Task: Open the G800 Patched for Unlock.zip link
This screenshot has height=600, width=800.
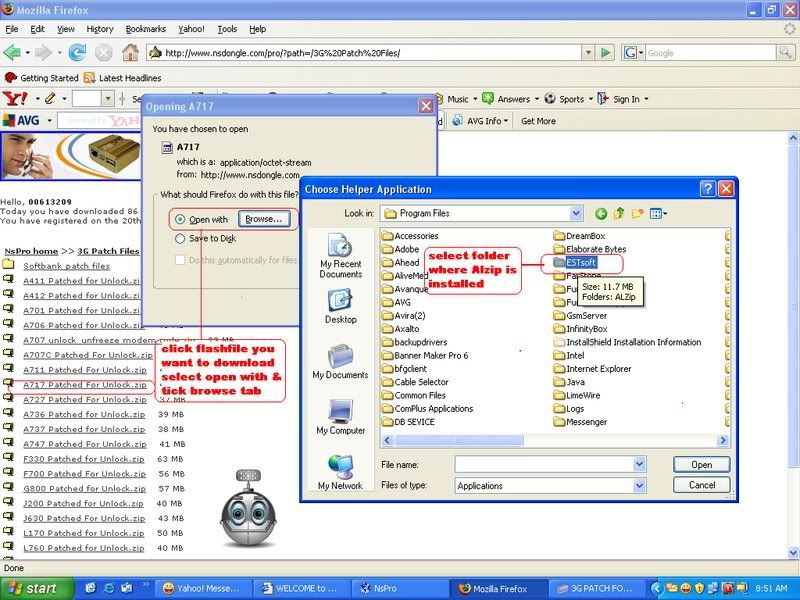Action: [84, 488]
